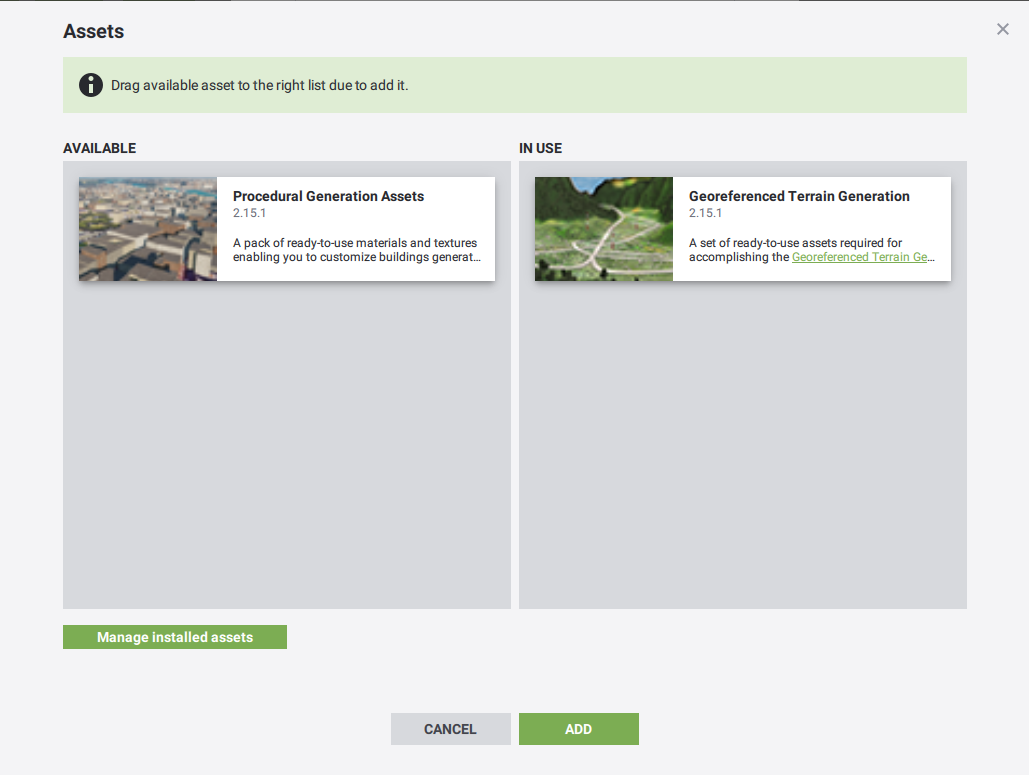Click the AVAILABLE column heading

(x=99, y=148)
